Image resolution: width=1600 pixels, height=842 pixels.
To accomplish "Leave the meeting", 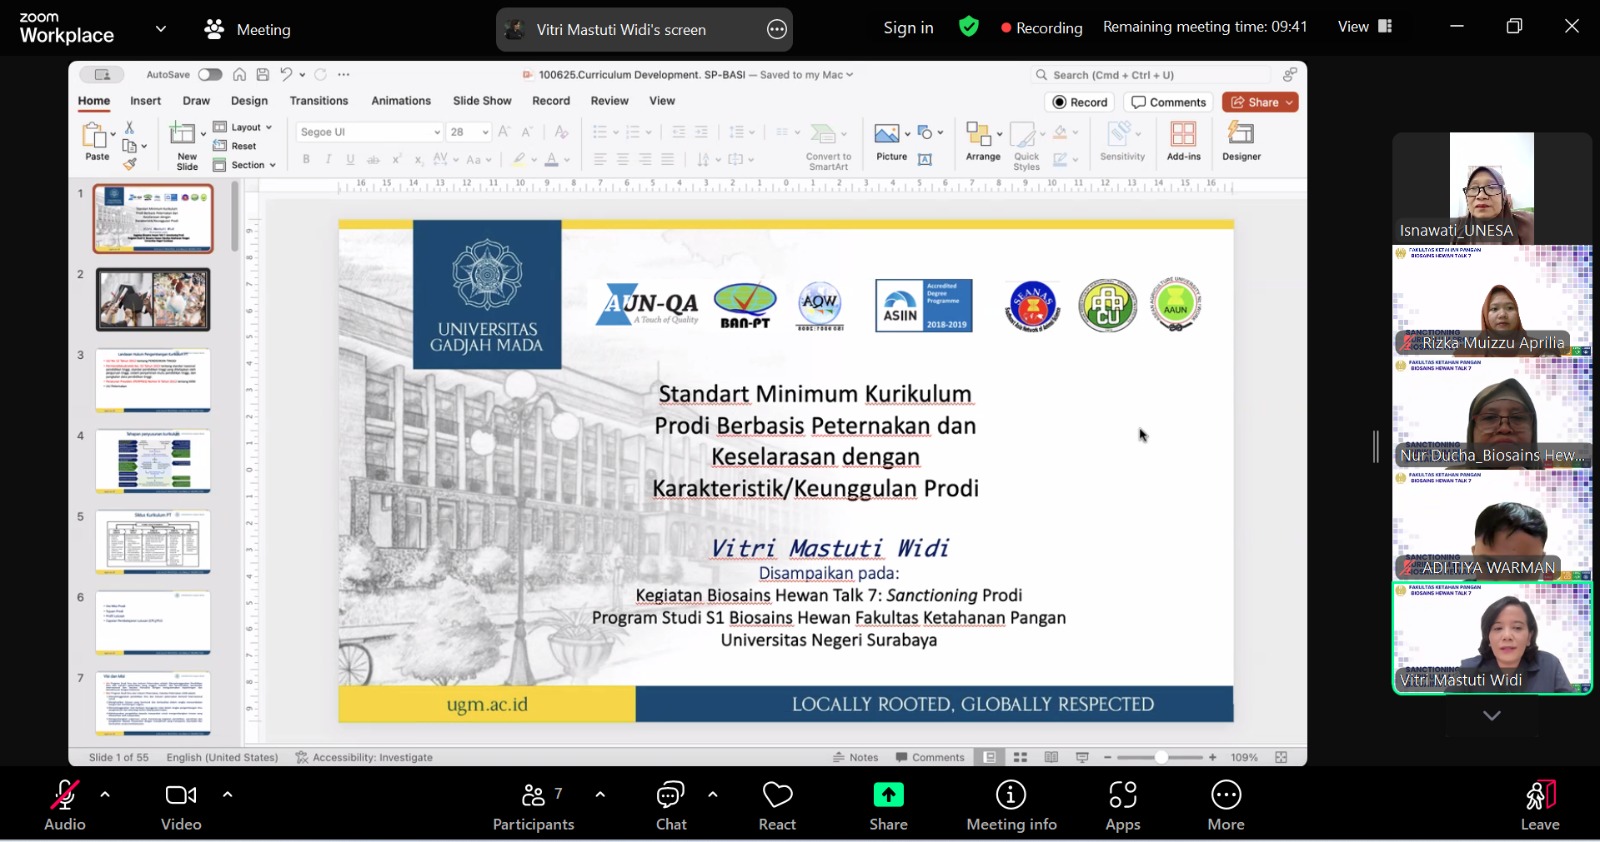I will 1539,805.
